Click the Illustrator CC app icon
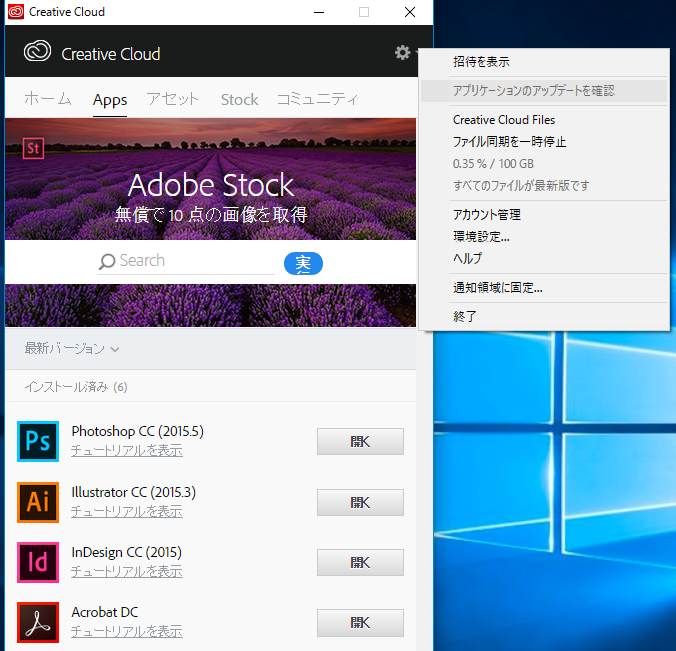 click(x=38, y=502)
